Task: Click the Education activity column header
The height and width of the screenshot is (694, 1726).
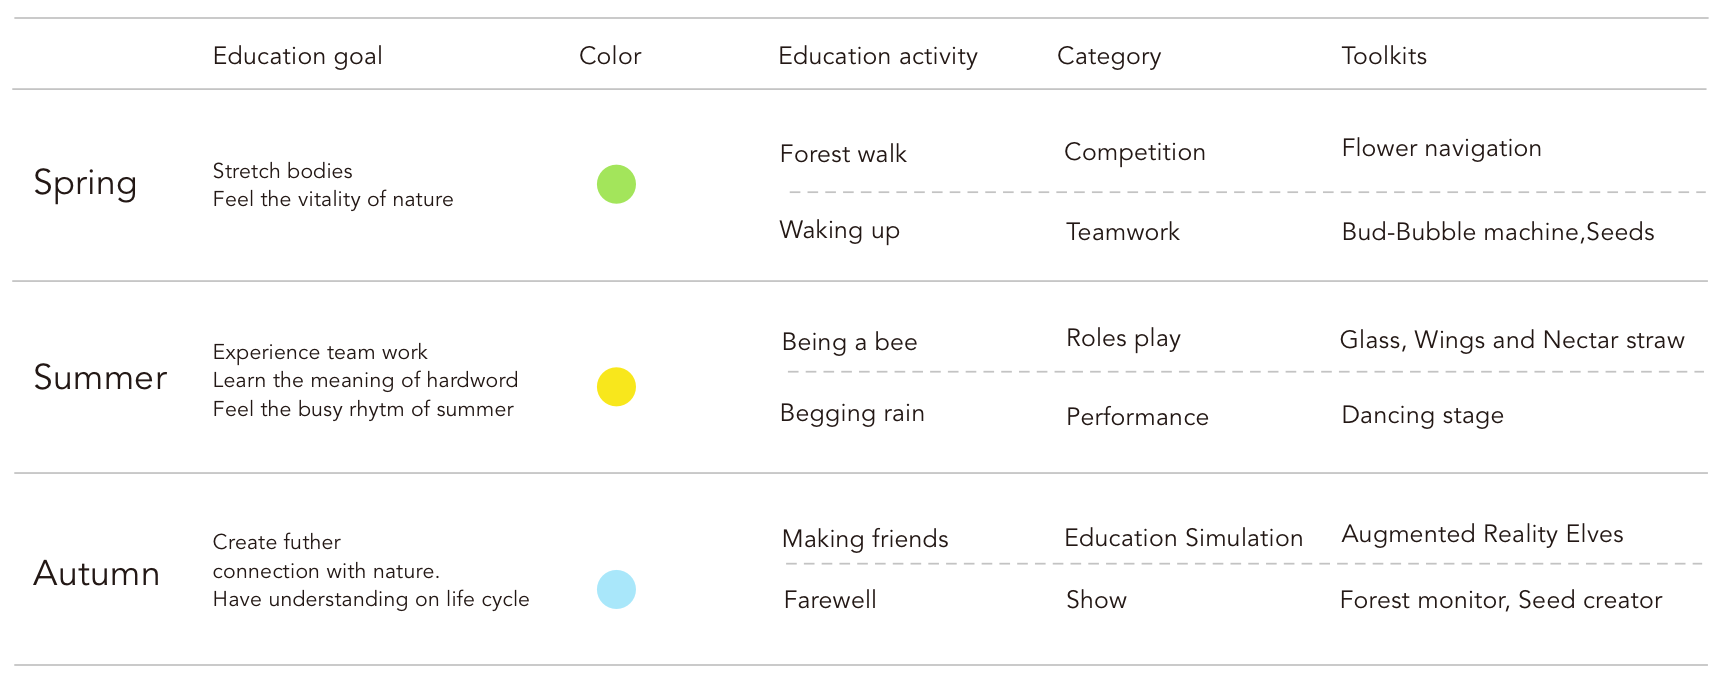Action: point(878,56)
